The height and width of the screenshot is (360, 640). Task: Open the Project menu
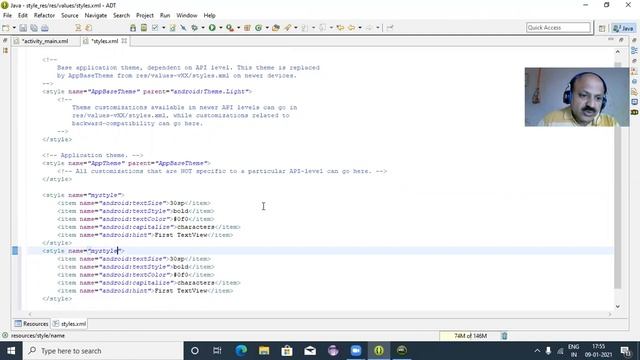pos(144,16)
